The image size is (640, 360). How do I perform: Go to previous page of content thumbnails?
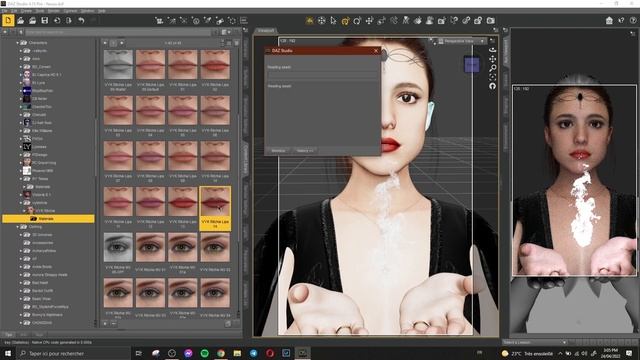click(105, 42)
